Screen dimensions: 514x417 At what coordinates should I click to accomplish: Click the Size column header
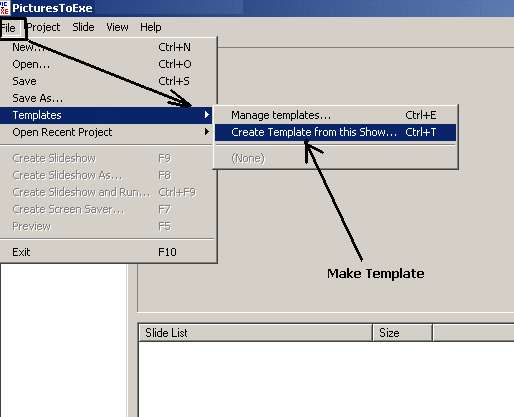coord(402,333)
